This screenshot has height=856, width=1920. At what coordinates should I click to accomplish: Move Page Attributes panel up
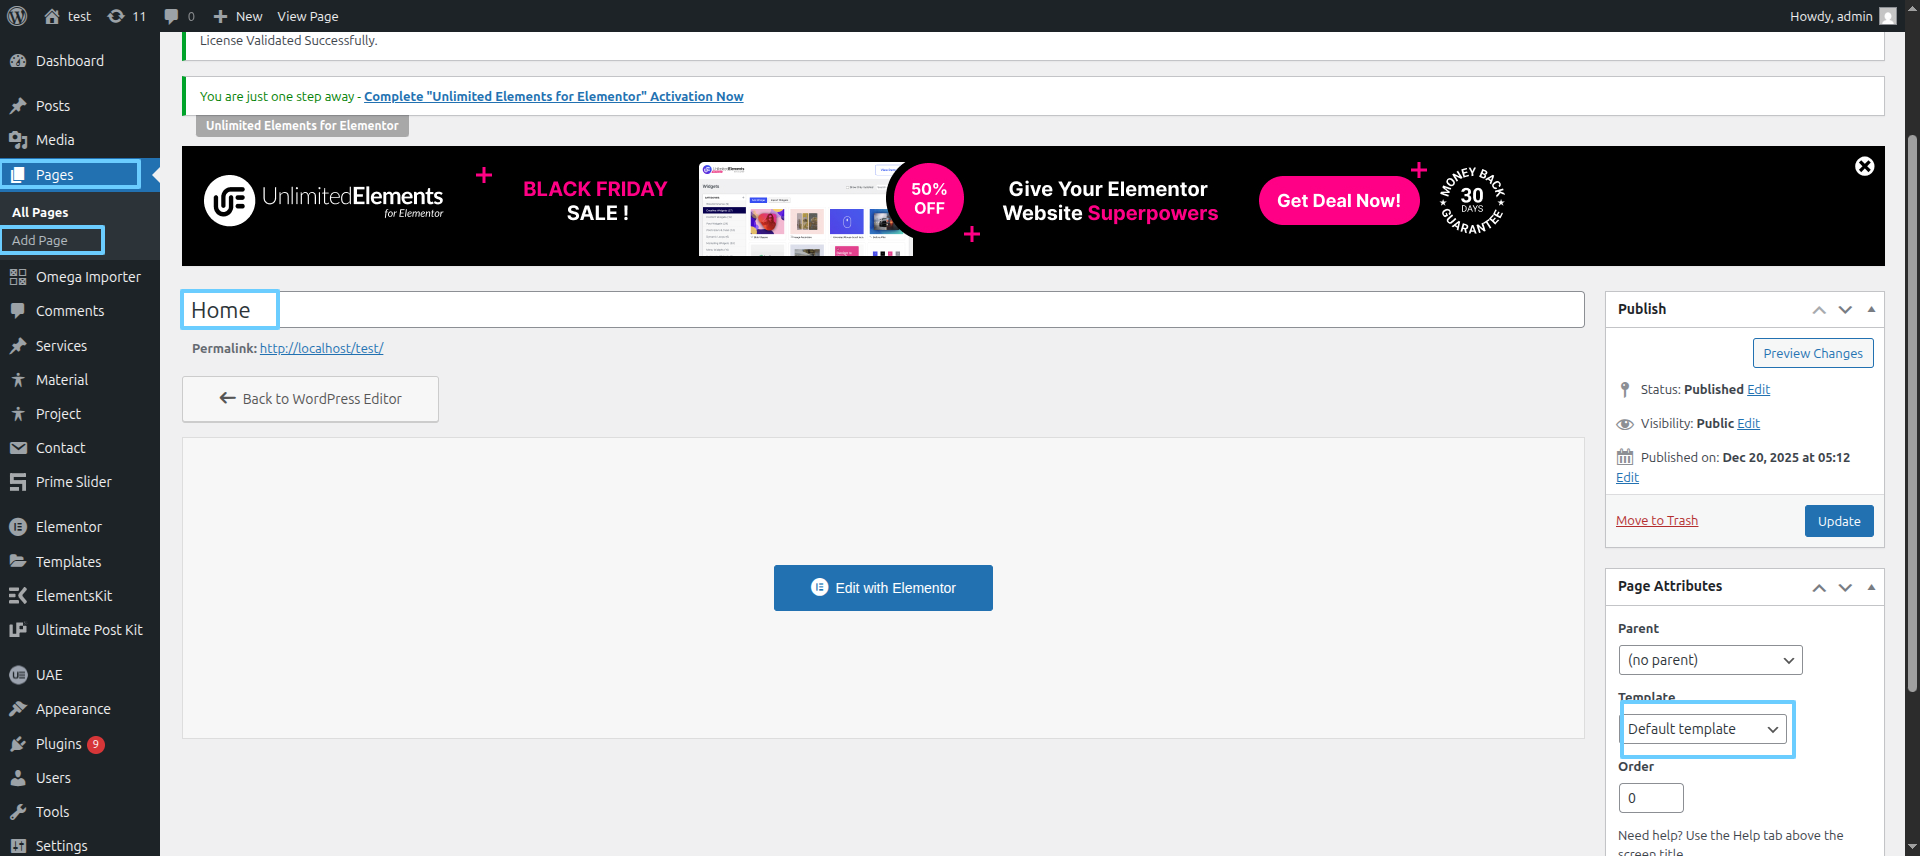(1819, 588)
